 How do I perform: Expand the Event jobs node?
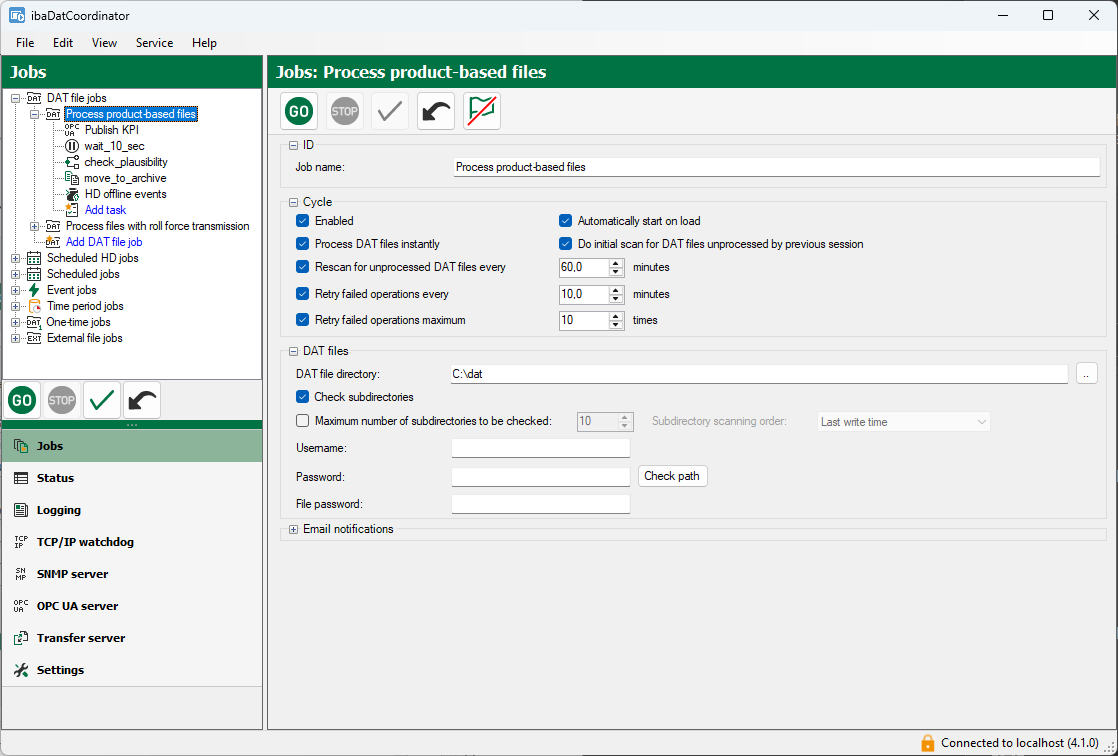(x=15, y=290)
